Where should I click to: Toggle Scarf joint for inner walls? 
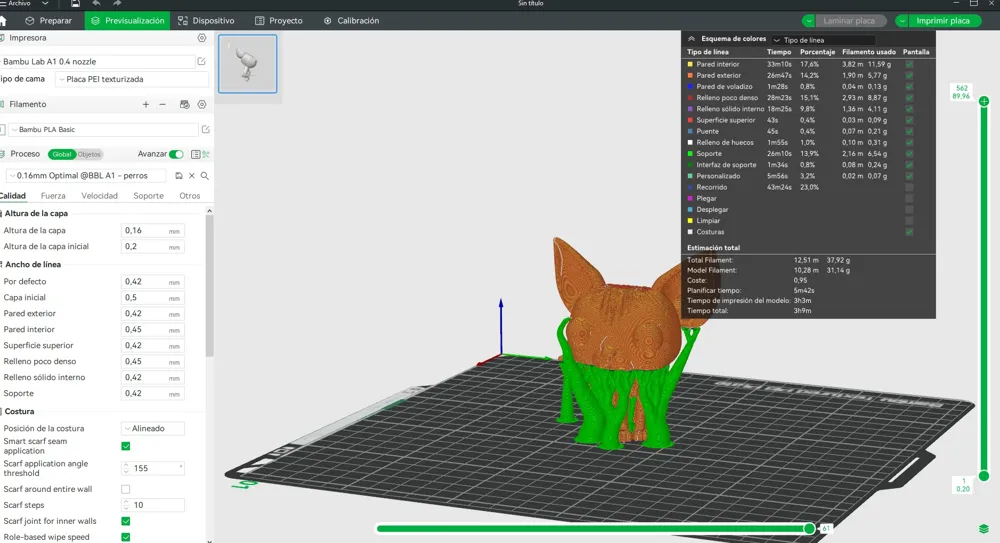click(x=126, y=521)
